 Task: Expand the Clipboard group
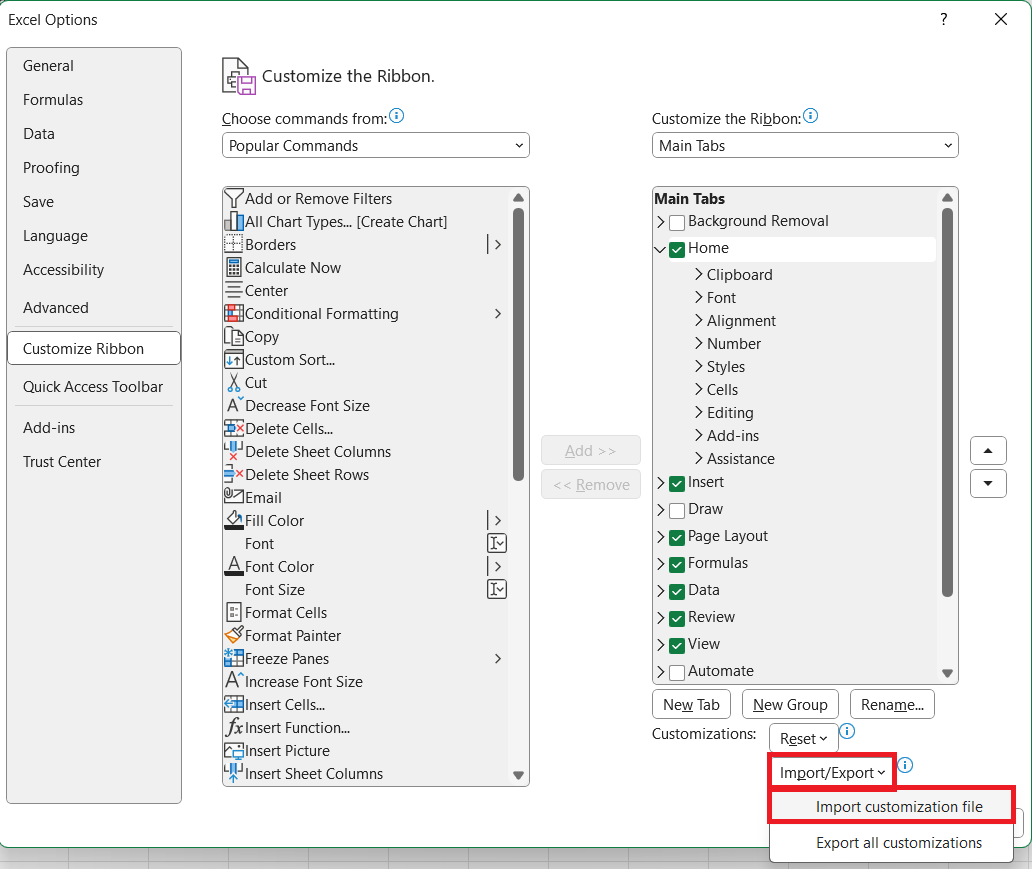click(699, 274)
